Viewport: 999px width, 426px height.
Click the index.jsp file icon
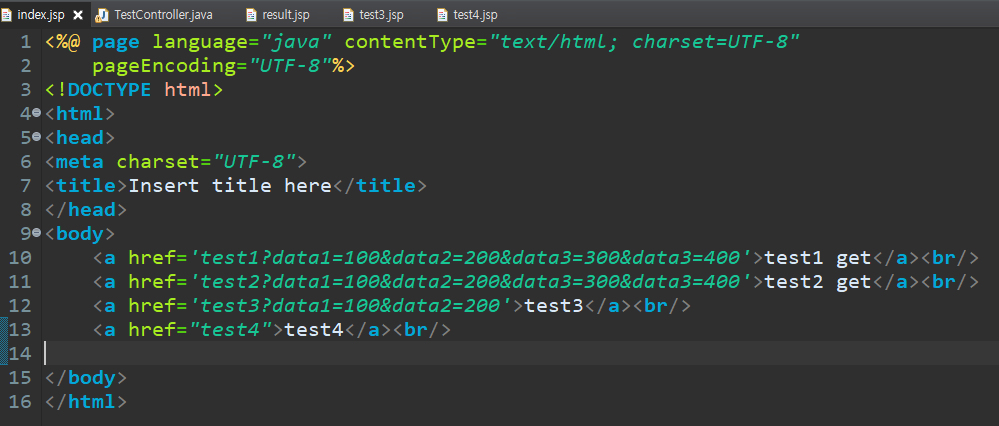(6, 15)
